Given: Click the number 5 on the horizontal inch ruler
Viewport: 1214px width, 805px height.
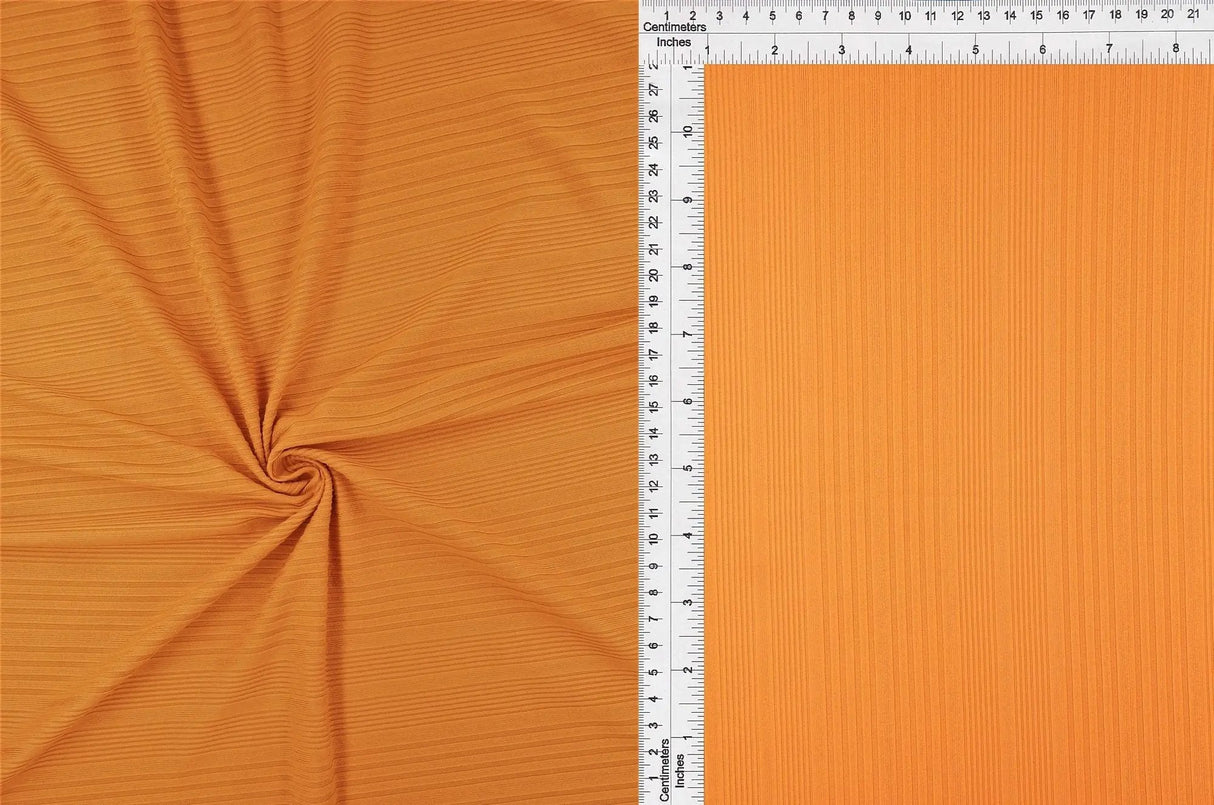Looking at the screenshot, I should pyautogui.click(x=976, y=50).
